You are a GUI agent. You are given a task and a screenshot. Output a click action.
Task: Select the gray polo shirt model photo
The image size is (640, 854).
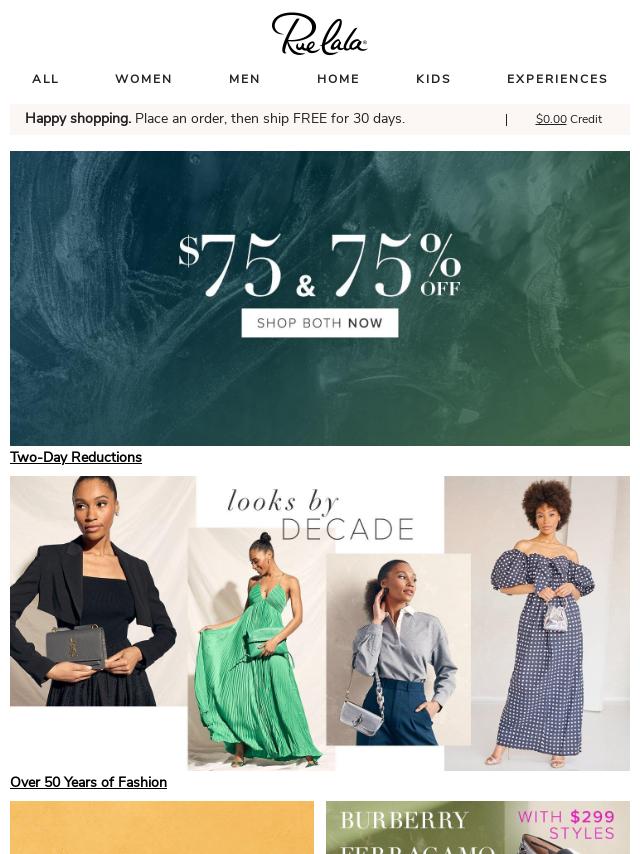tap(399, 649)
